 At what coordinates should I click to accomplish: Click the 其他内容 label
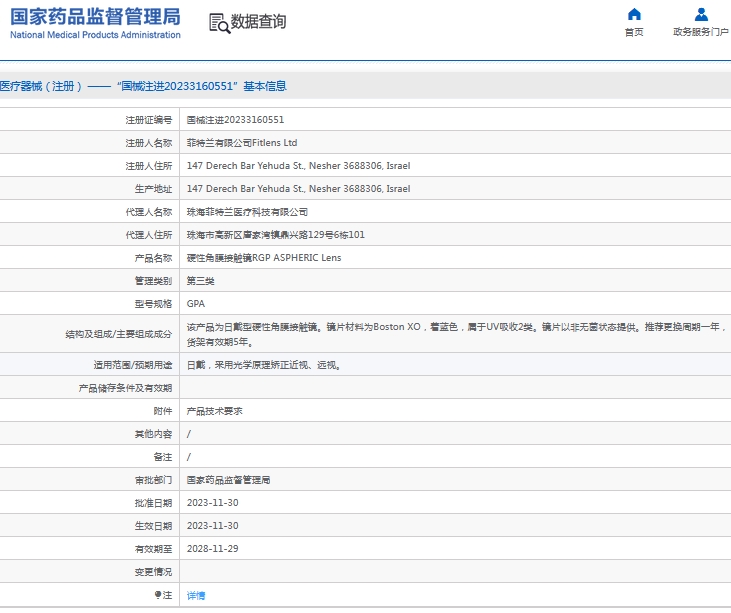tap(153, 434)
